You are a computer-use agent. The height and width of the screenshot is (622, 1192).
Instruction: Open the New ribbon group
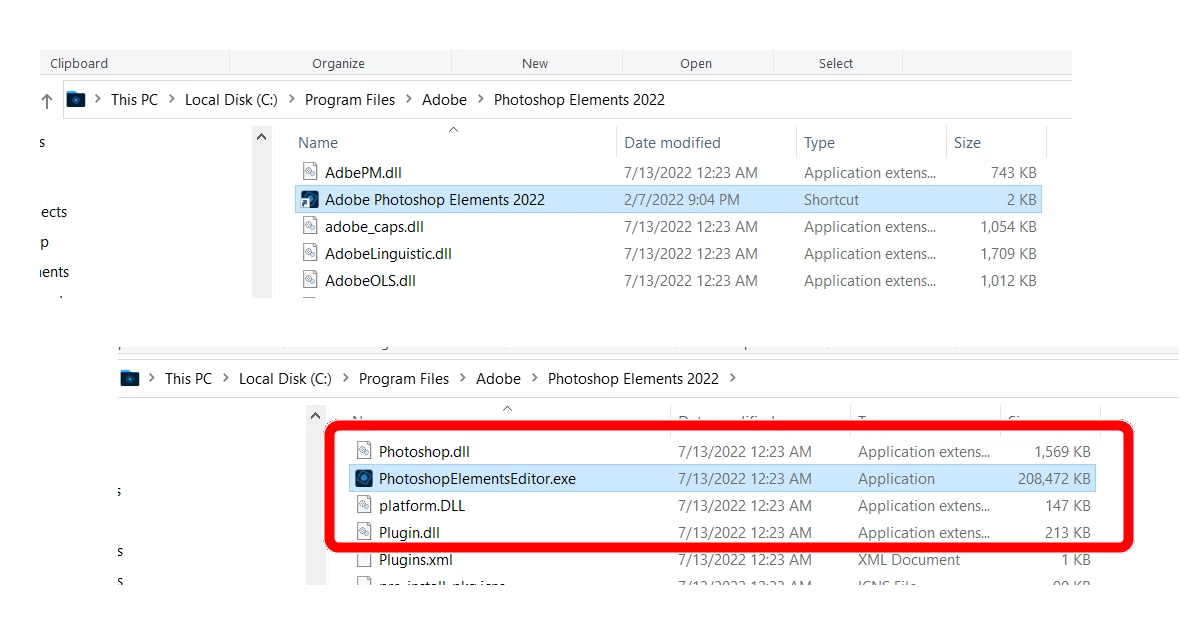pyautogui.click(x=534, y=63)
